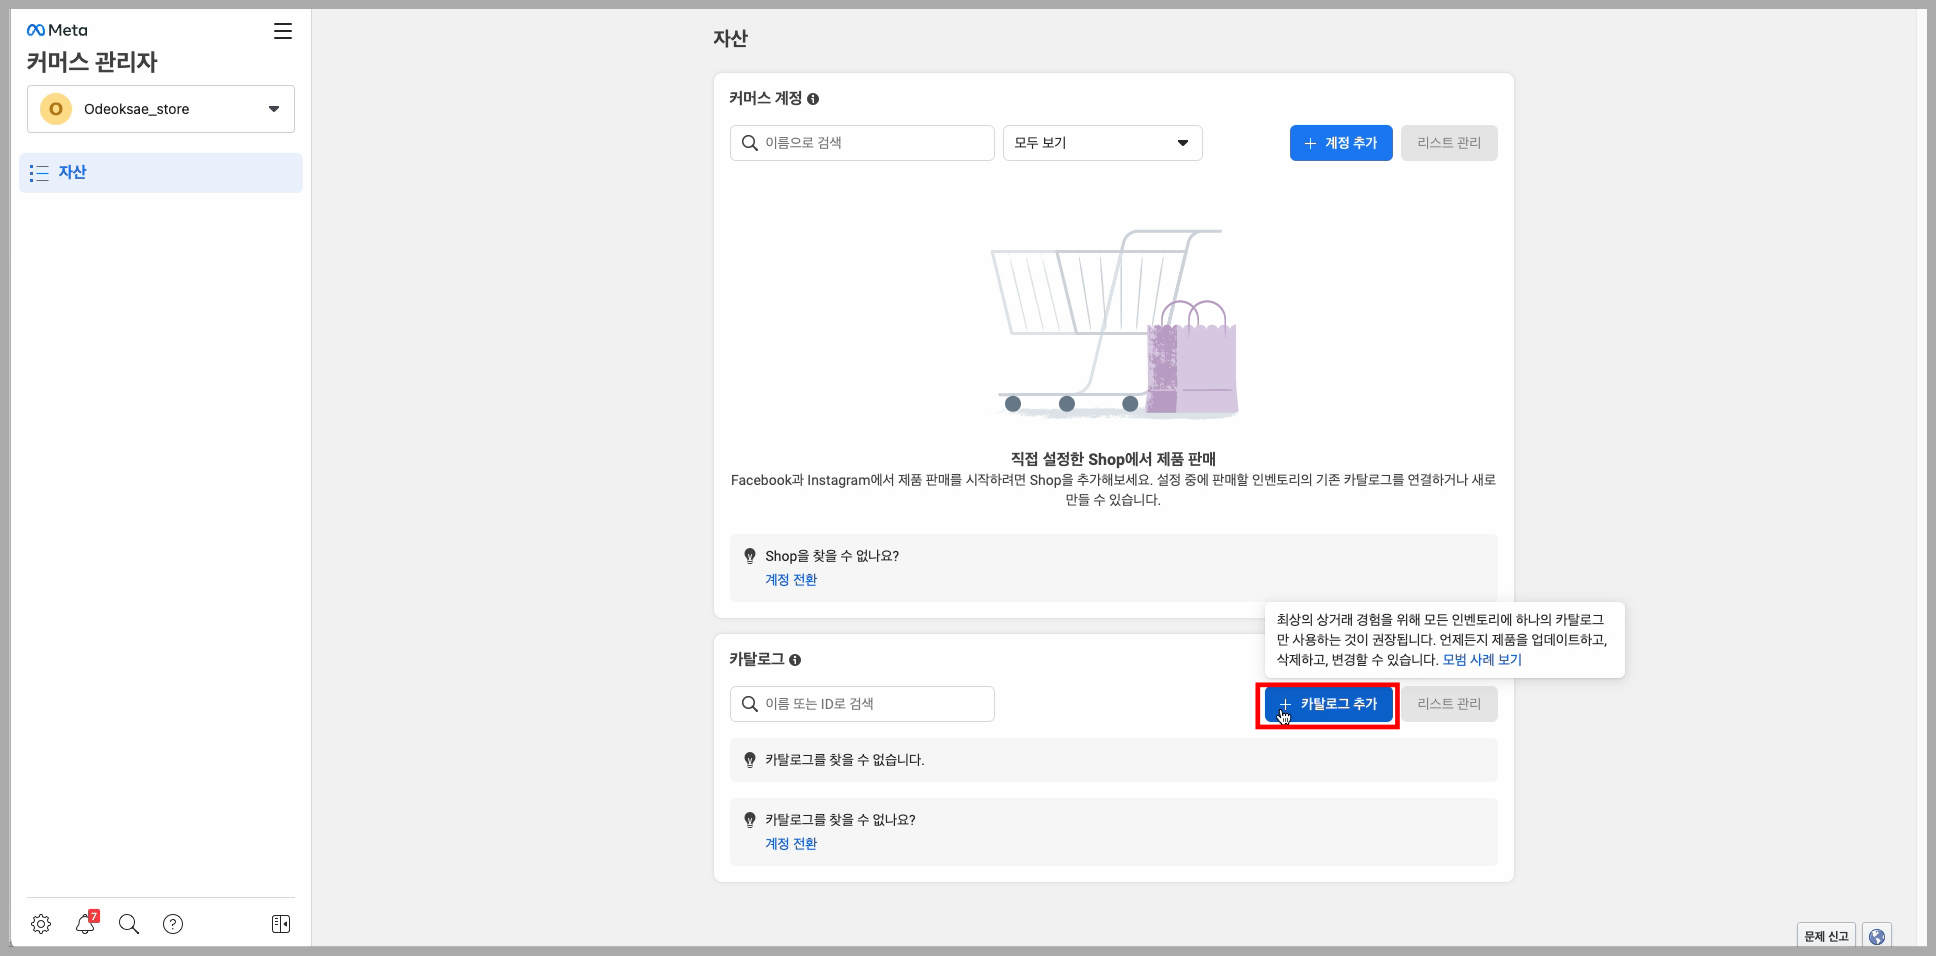Click the 카탈로그 추가 button
1936x956 pixels.
1327,704
